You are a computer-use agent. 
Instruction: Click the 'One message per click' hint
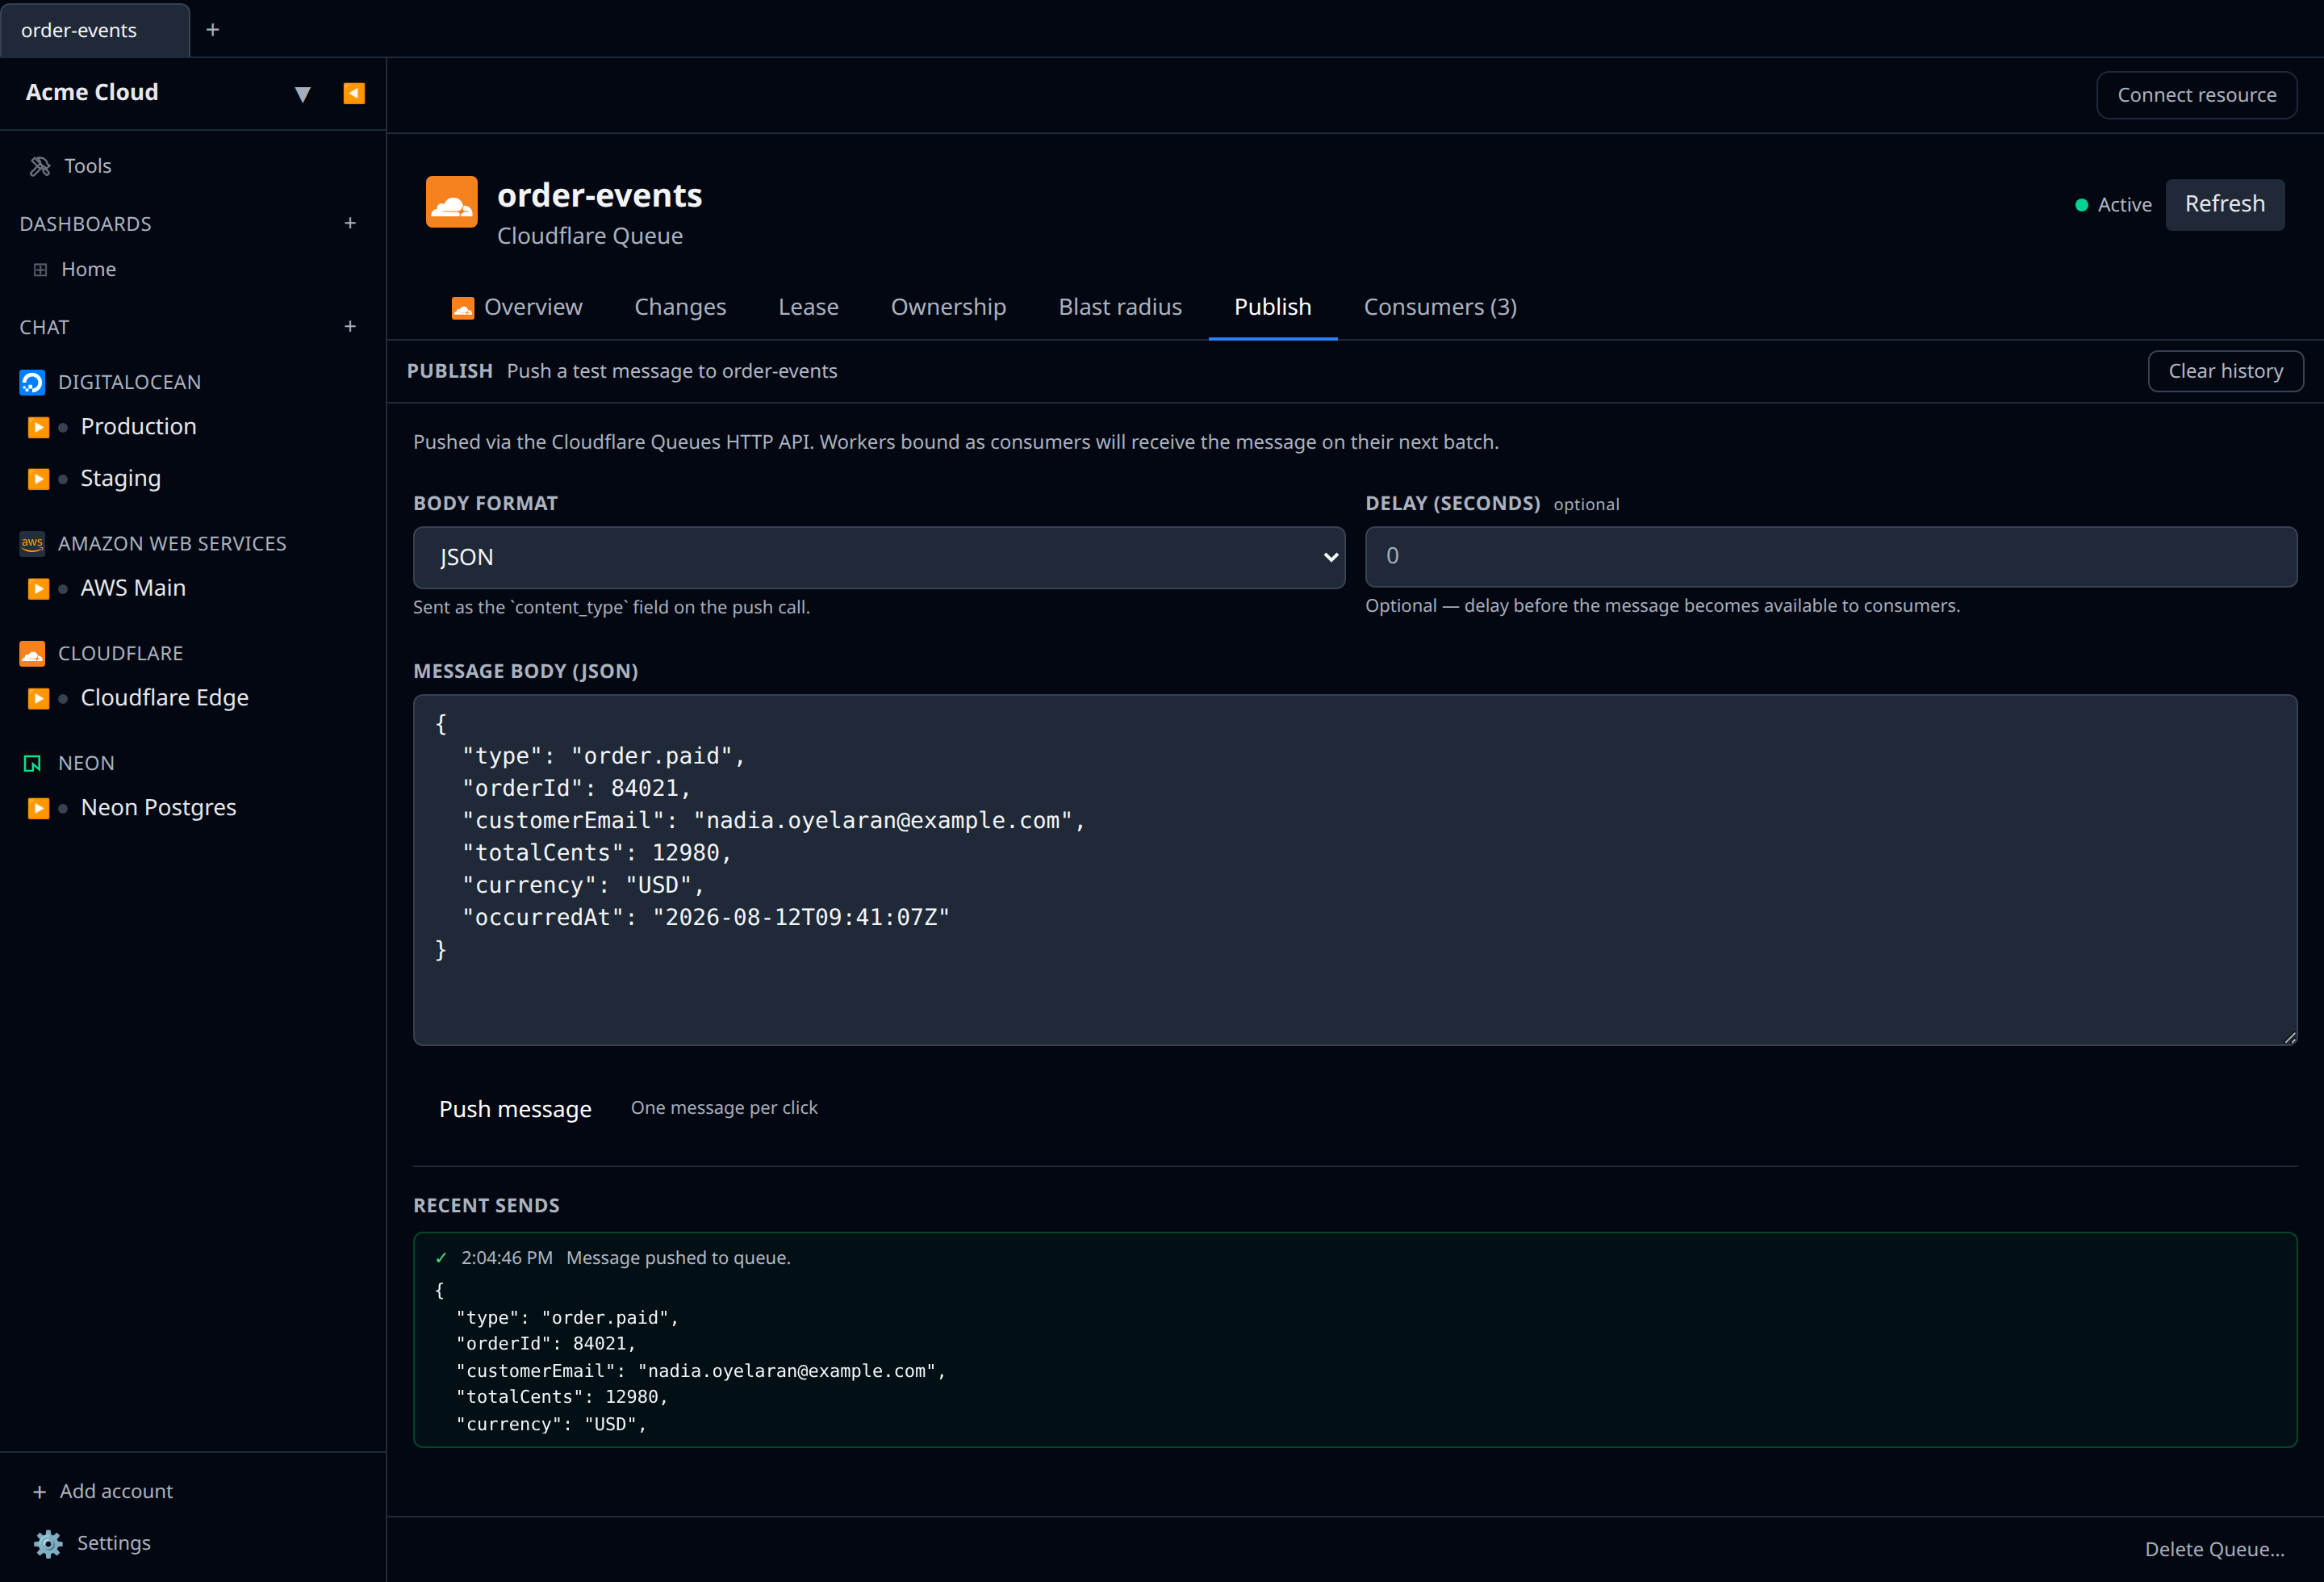click(x=724, y=1108)
